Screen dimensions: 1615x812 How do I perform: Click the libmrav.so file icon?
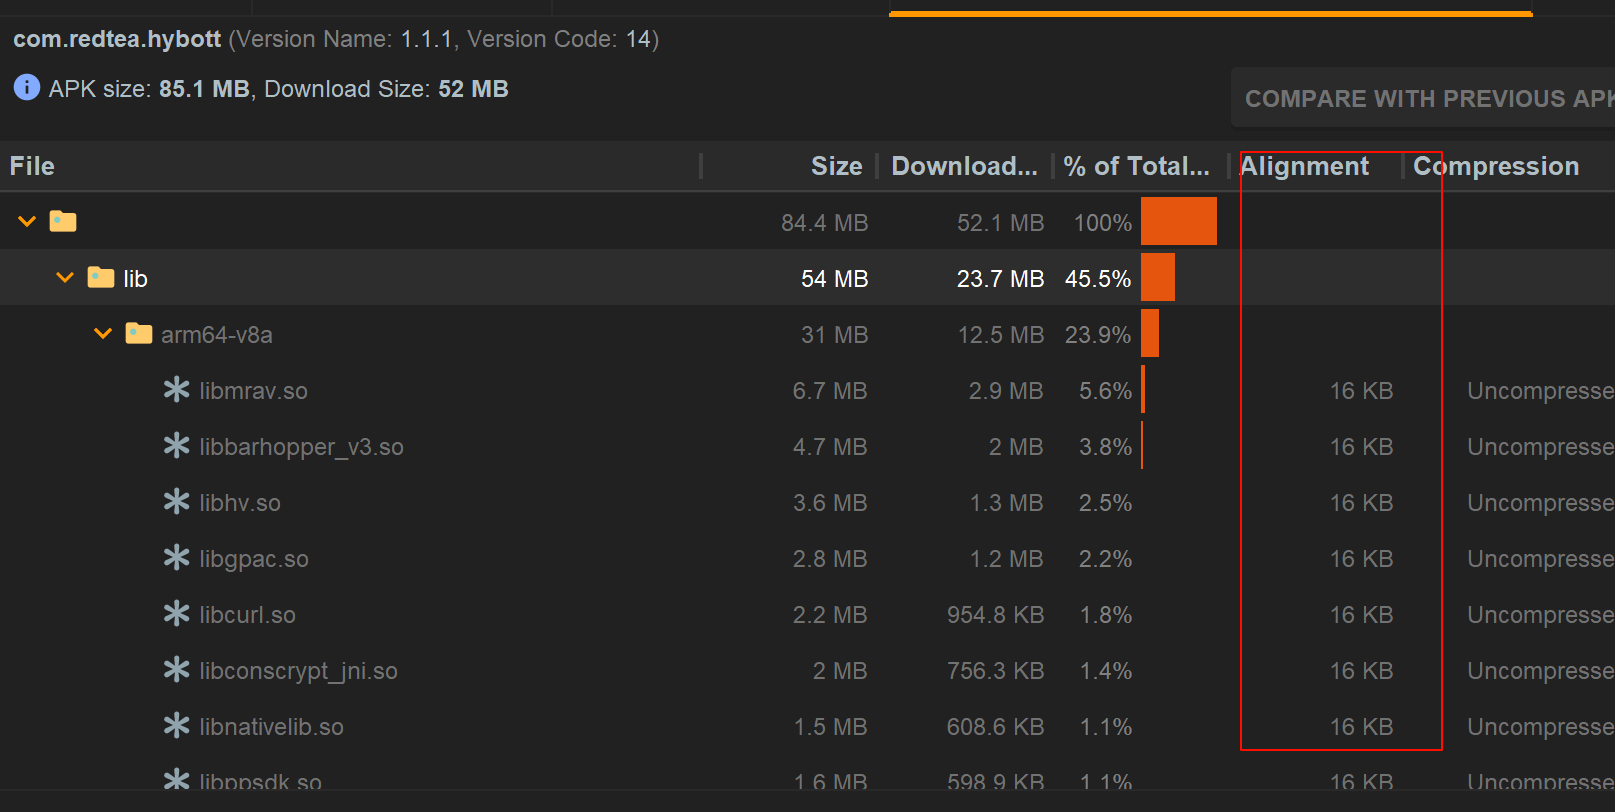(177, 390)
